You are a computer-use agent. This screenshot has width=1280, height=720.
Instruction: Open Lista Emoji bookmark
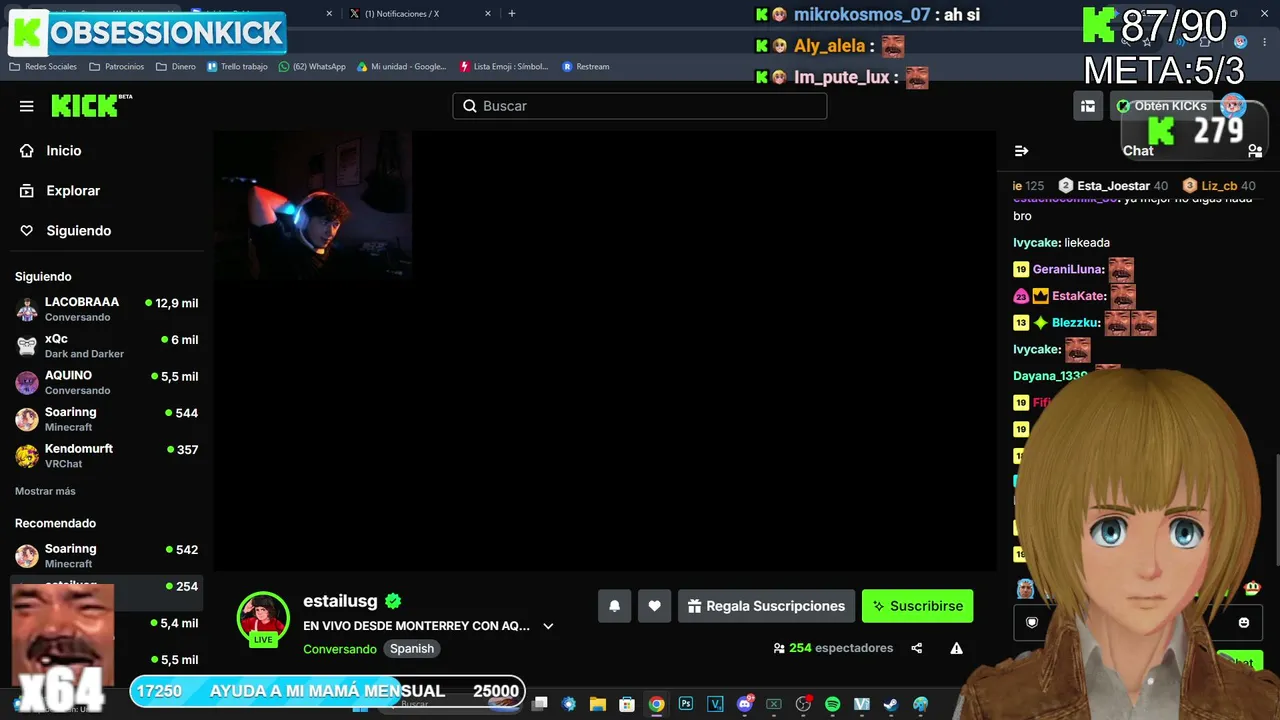[x=504, y=67]
